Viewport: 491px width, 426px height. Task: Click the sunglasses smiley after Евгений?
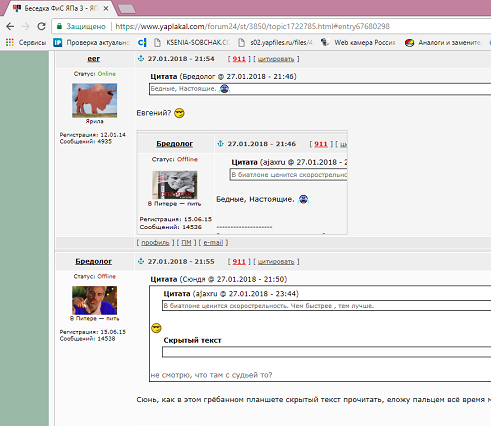[x=179, y=113]
